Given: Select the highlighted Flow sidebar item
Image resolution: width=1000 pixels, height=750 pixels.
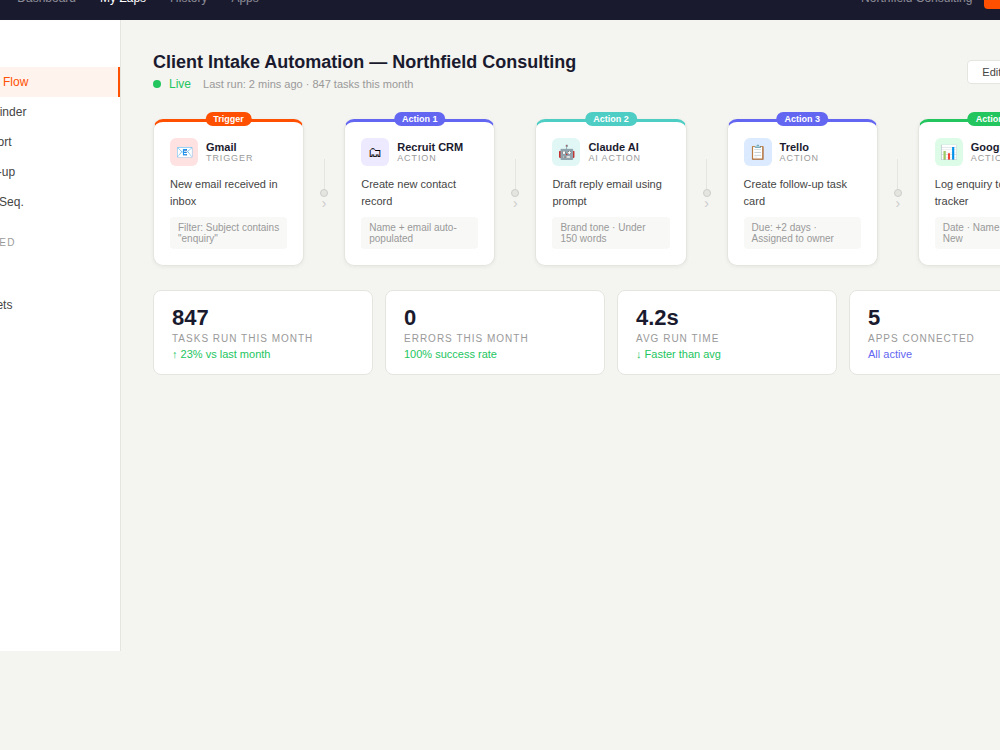Looking at the screenshot, I should 59,82.
